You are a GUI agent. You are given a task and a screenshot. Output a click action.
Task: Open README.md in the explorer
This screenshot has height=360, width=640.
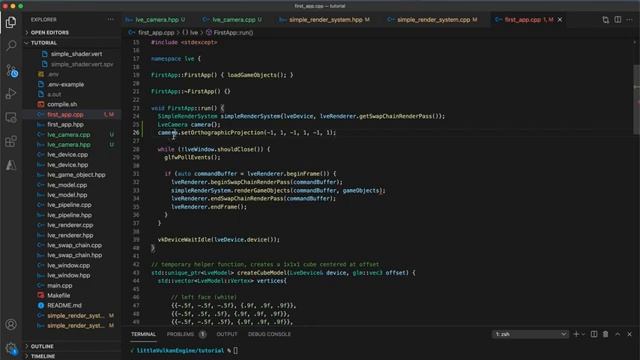coord(64,305)
